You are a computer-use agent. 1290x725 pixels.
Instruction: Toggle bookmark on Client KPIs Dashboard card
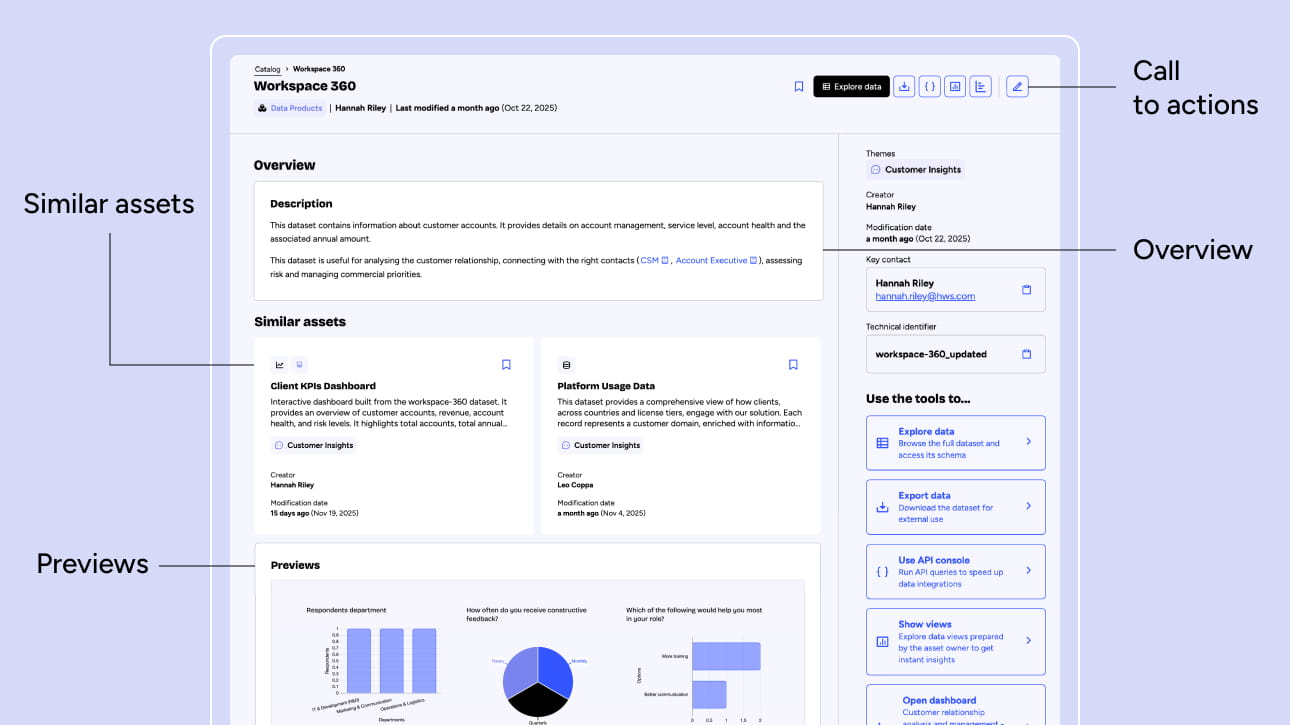tap(506, 365)
